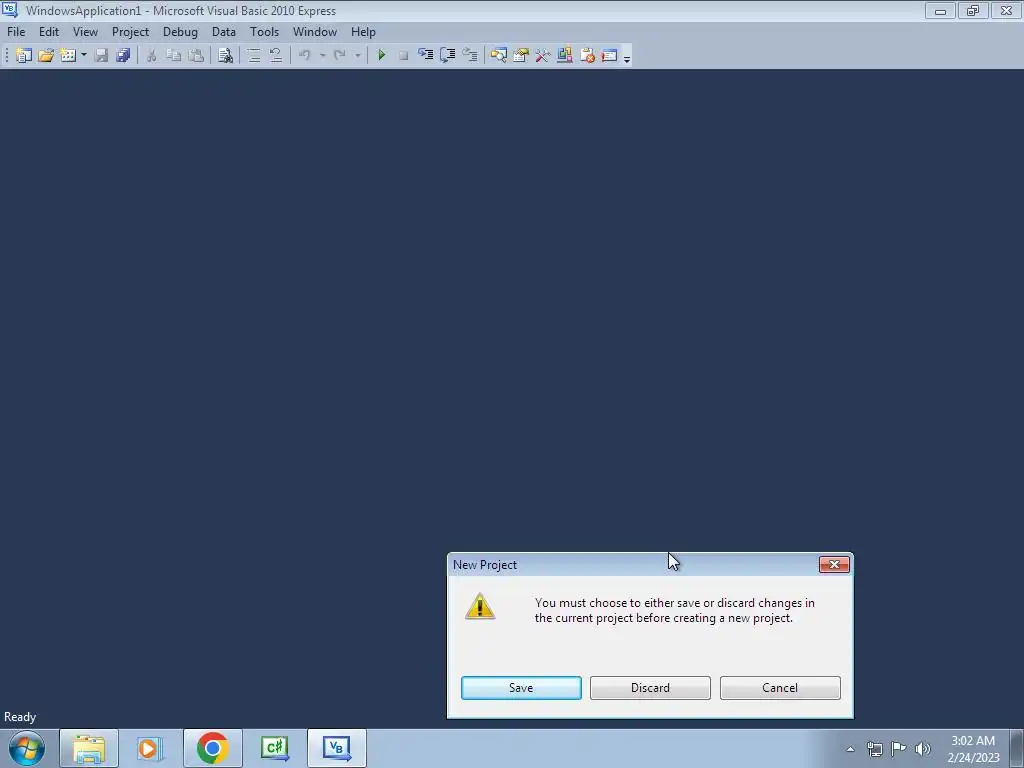Click the warning triangle icon in dialog
This screenshot has height=768, width=1024.
[480, 606]
